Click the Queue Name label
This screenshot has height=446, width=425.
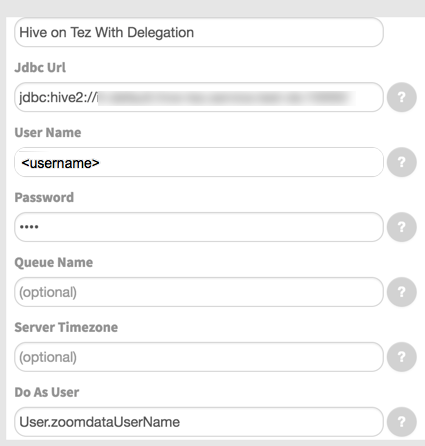[x=54, y=263]
